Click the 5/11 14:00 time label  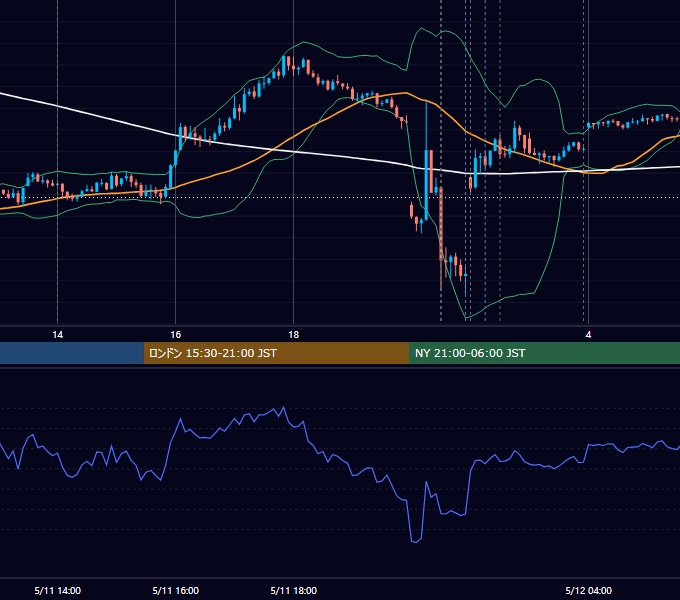pyautogui.click(x=58, y=590)
